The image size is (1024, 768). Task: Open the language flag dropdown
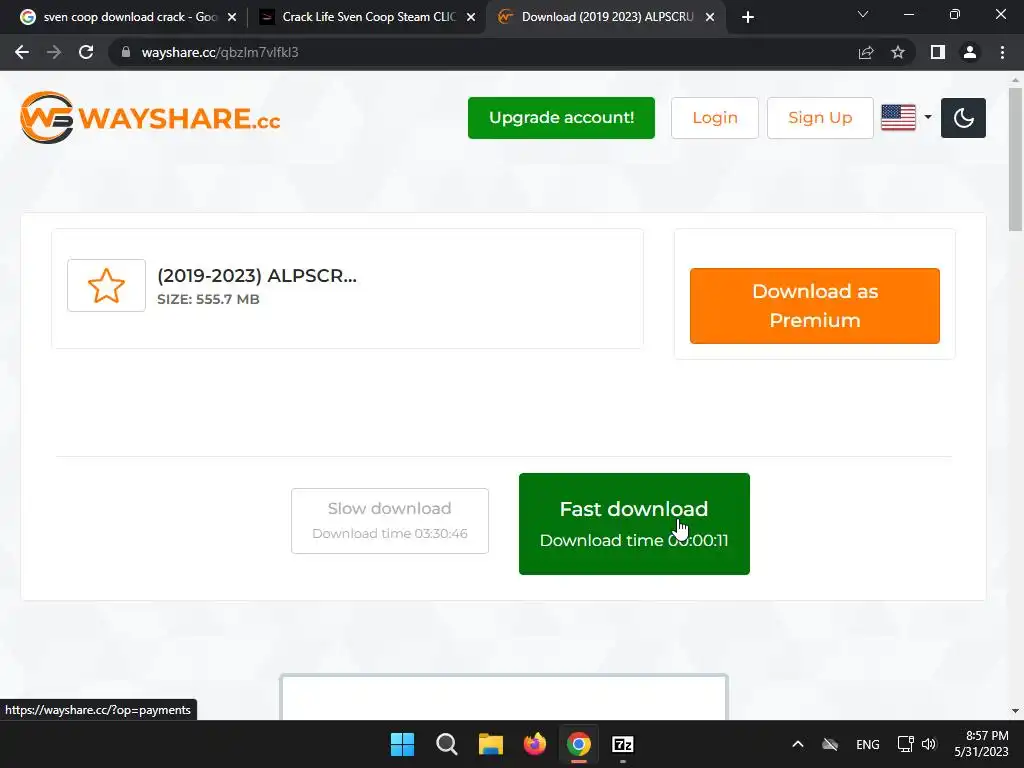[x=906, y=118]
